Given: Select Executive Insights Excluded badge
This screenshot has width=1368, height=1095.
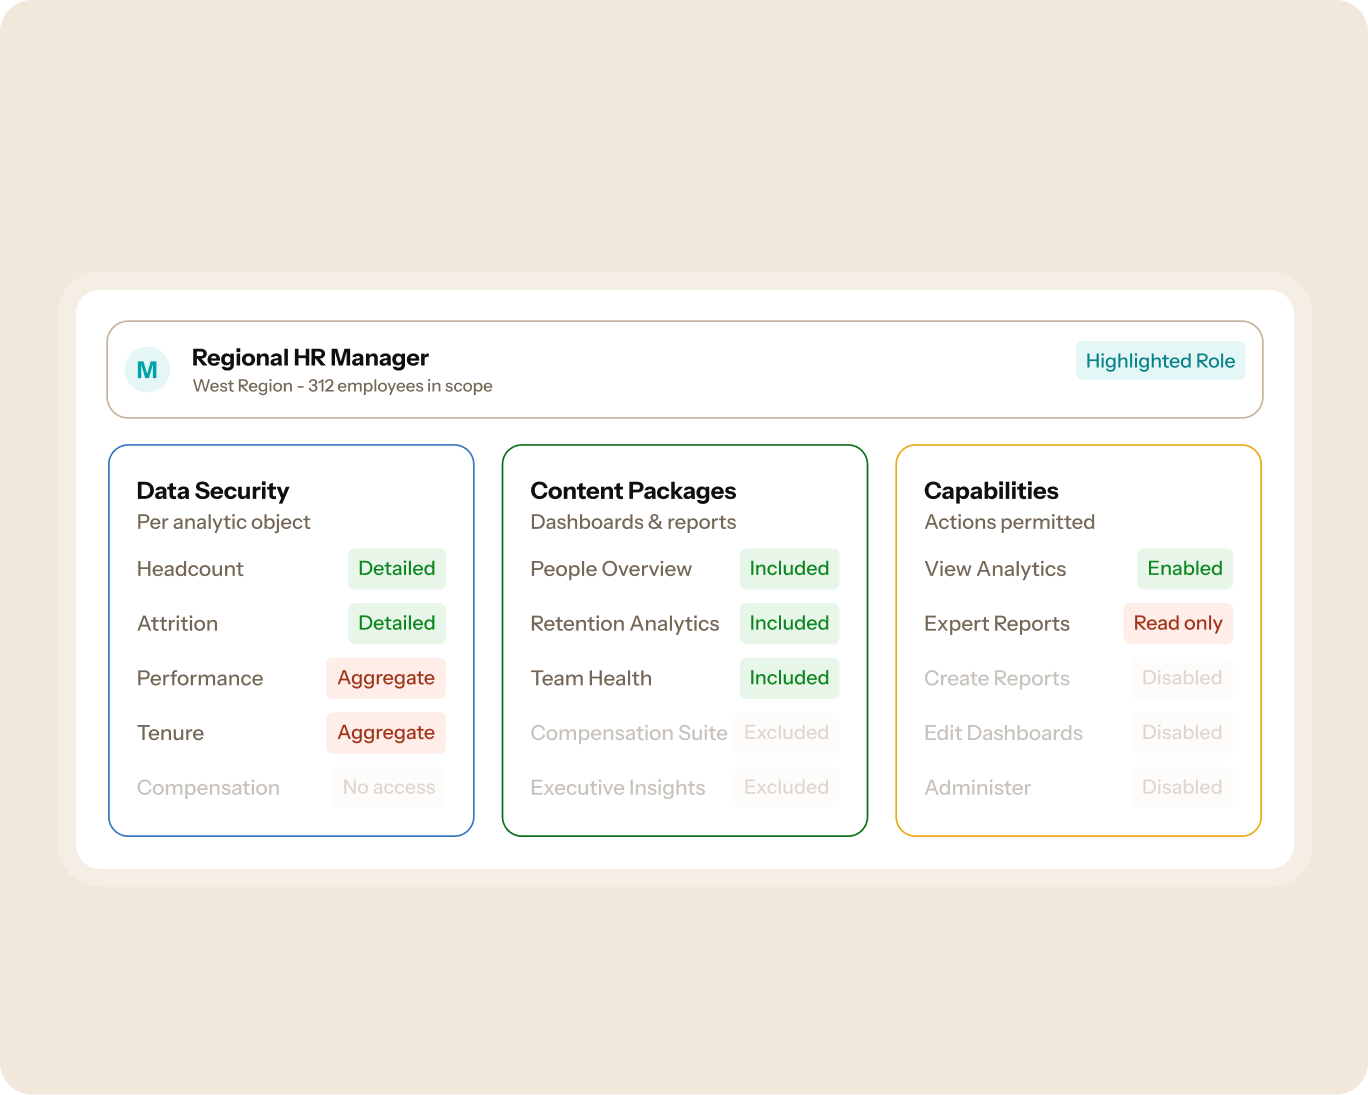Looking at the screenshot, I should coord(786,788).
